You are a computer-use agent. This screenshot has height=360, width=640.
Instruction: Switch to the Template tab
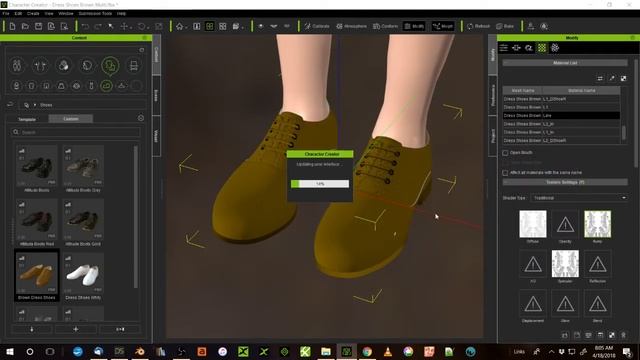coord(27,119)
